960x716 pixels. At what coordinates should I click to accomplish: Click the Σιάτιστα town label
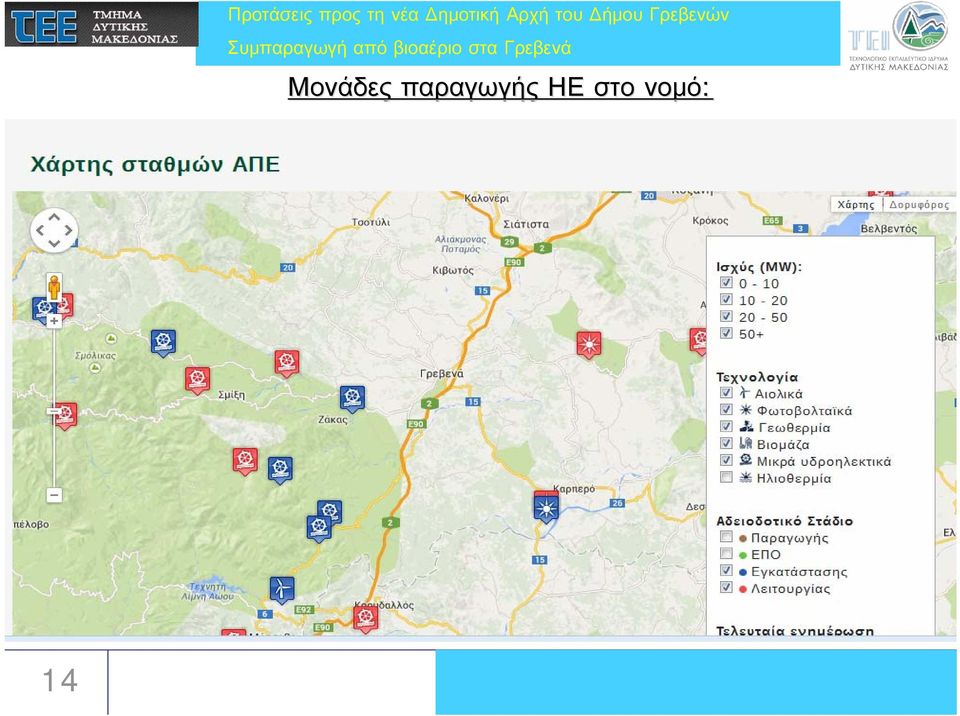point(526,224)
